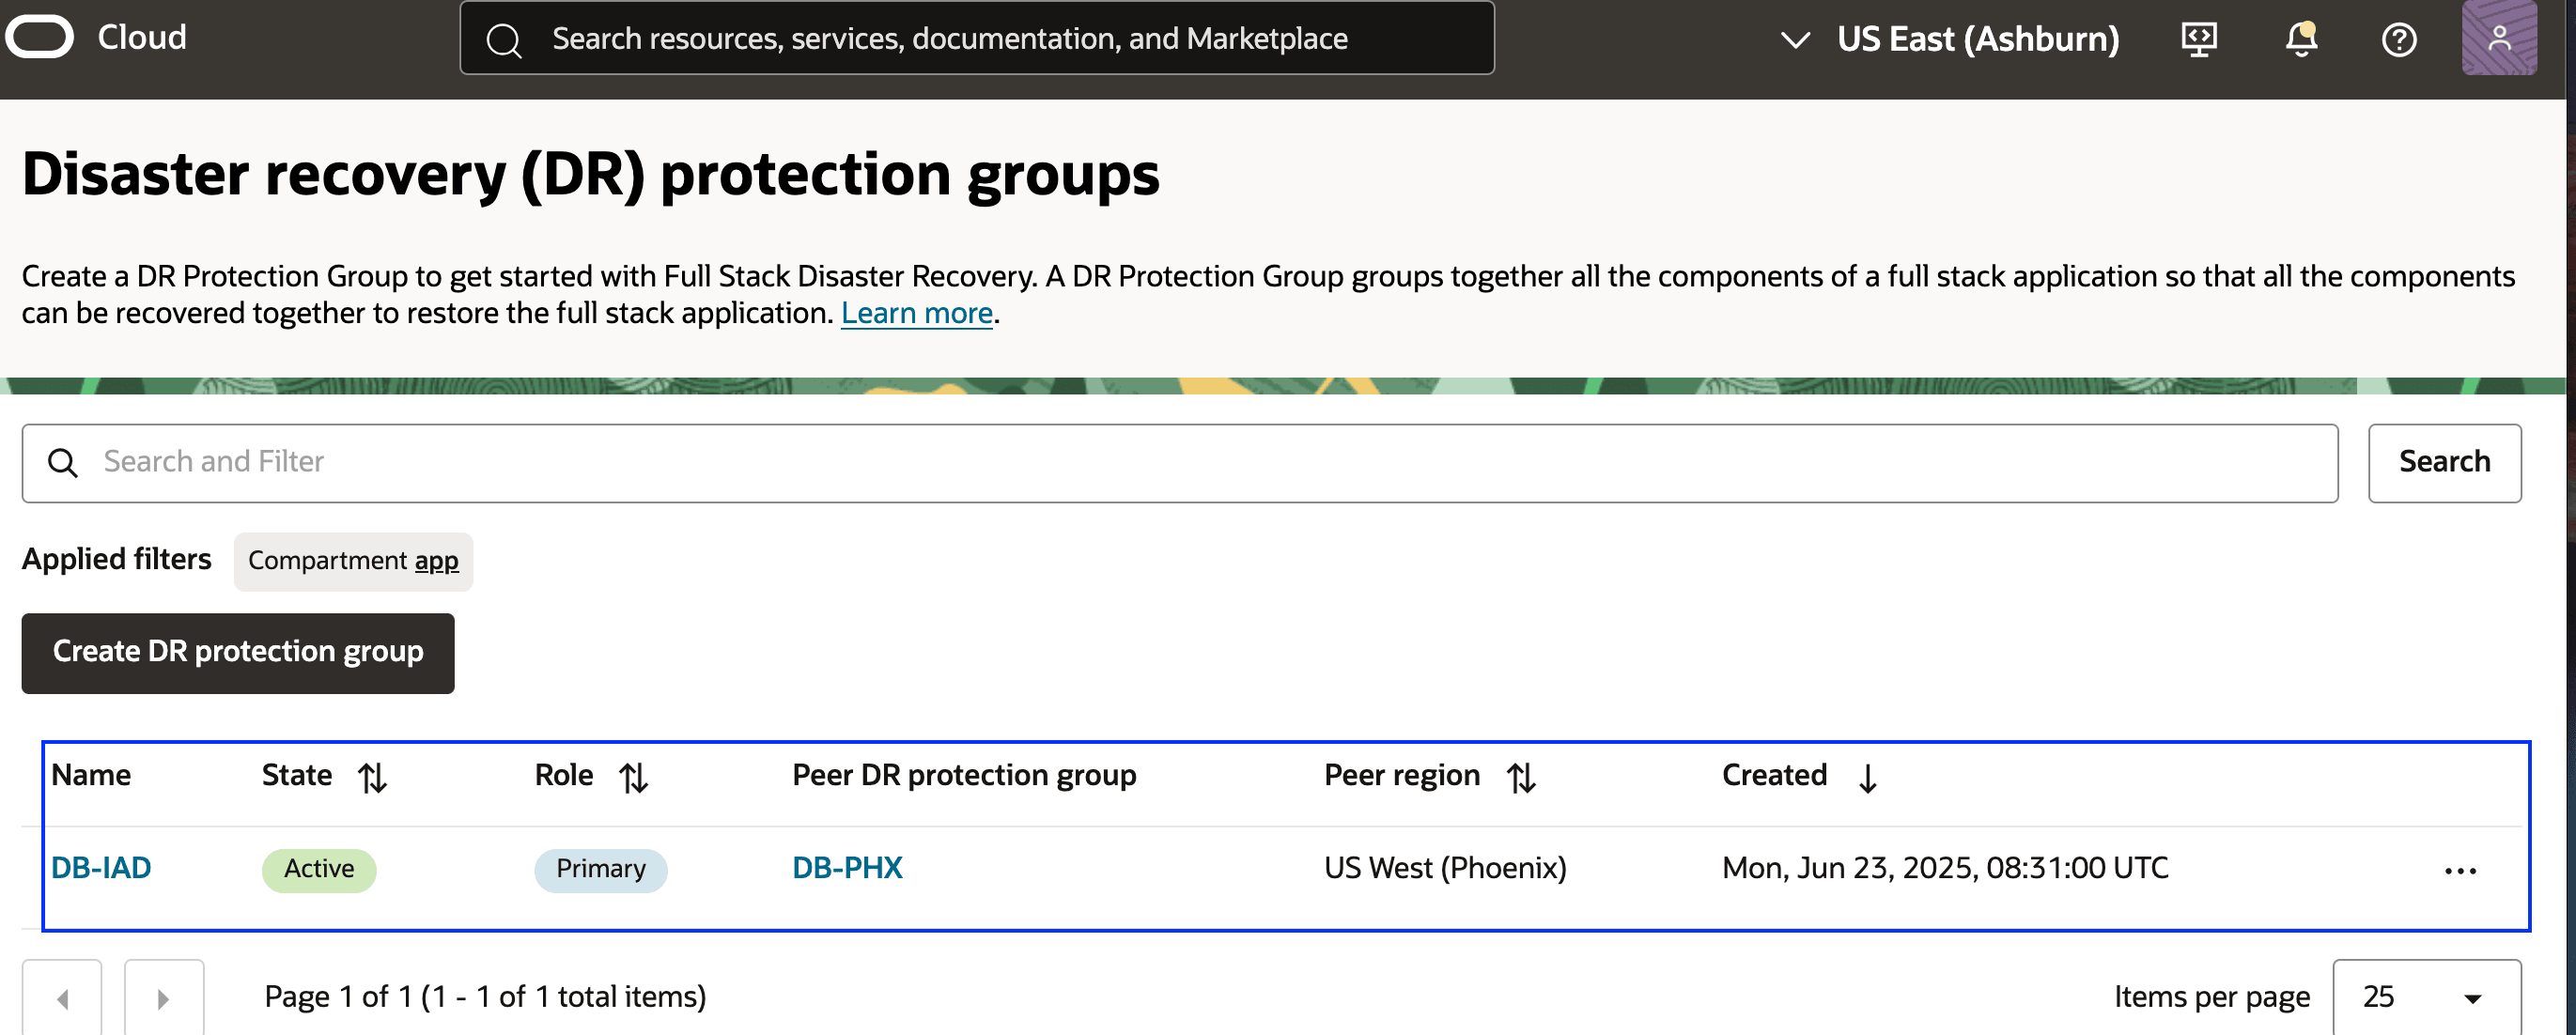Open the notifications bell icon
Screen dimensions: 2576x1035
coord(2300,39)
